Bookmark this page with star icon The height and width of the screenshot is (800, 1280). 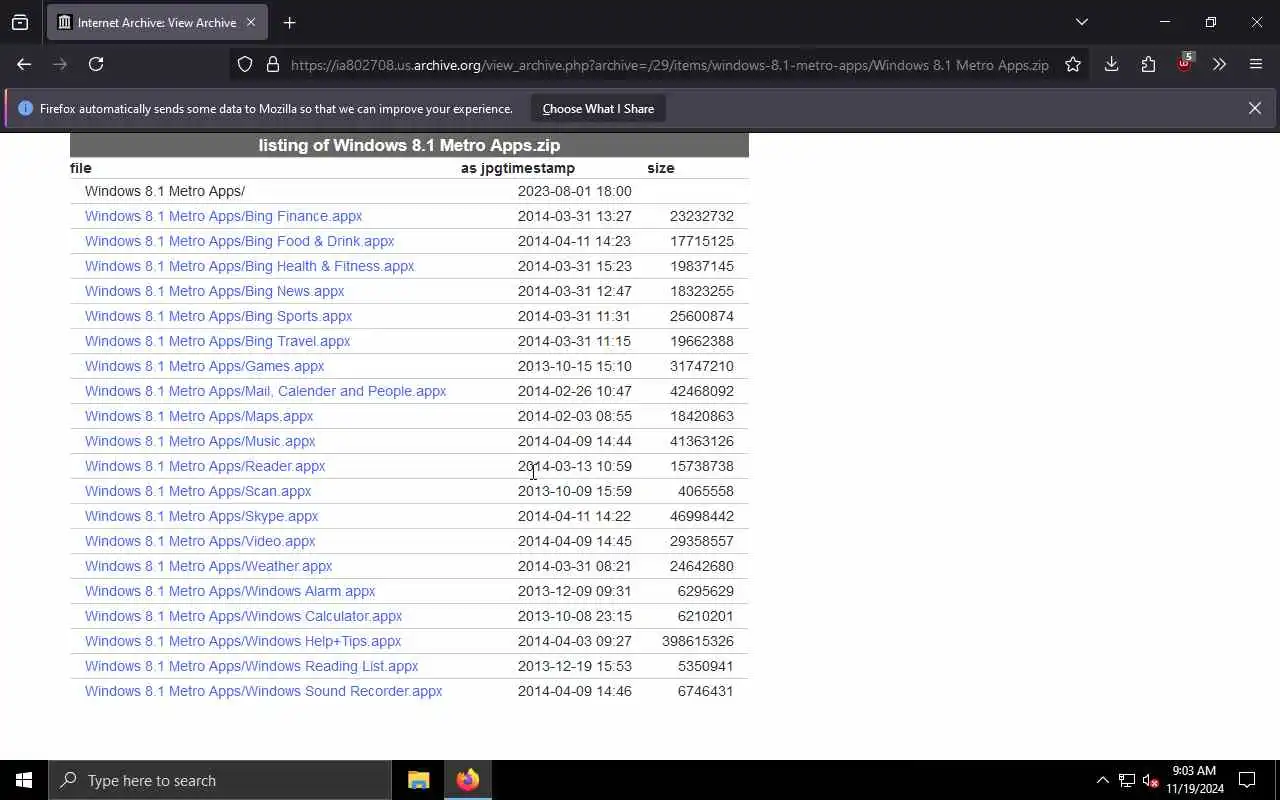[x=1073, y=64]
